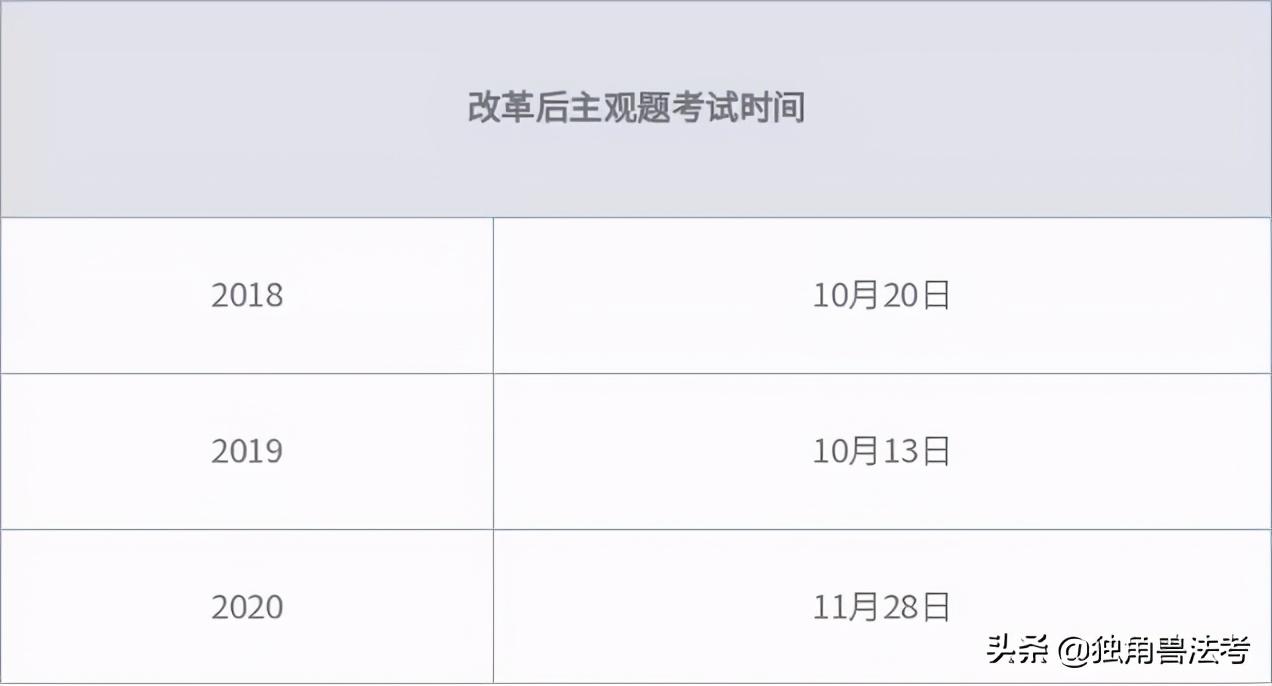Image resolution: width=1272 pixels, height=686 pixels.
Task: Click the 10月13日 date cell
Action: click(x=881, y=452)
